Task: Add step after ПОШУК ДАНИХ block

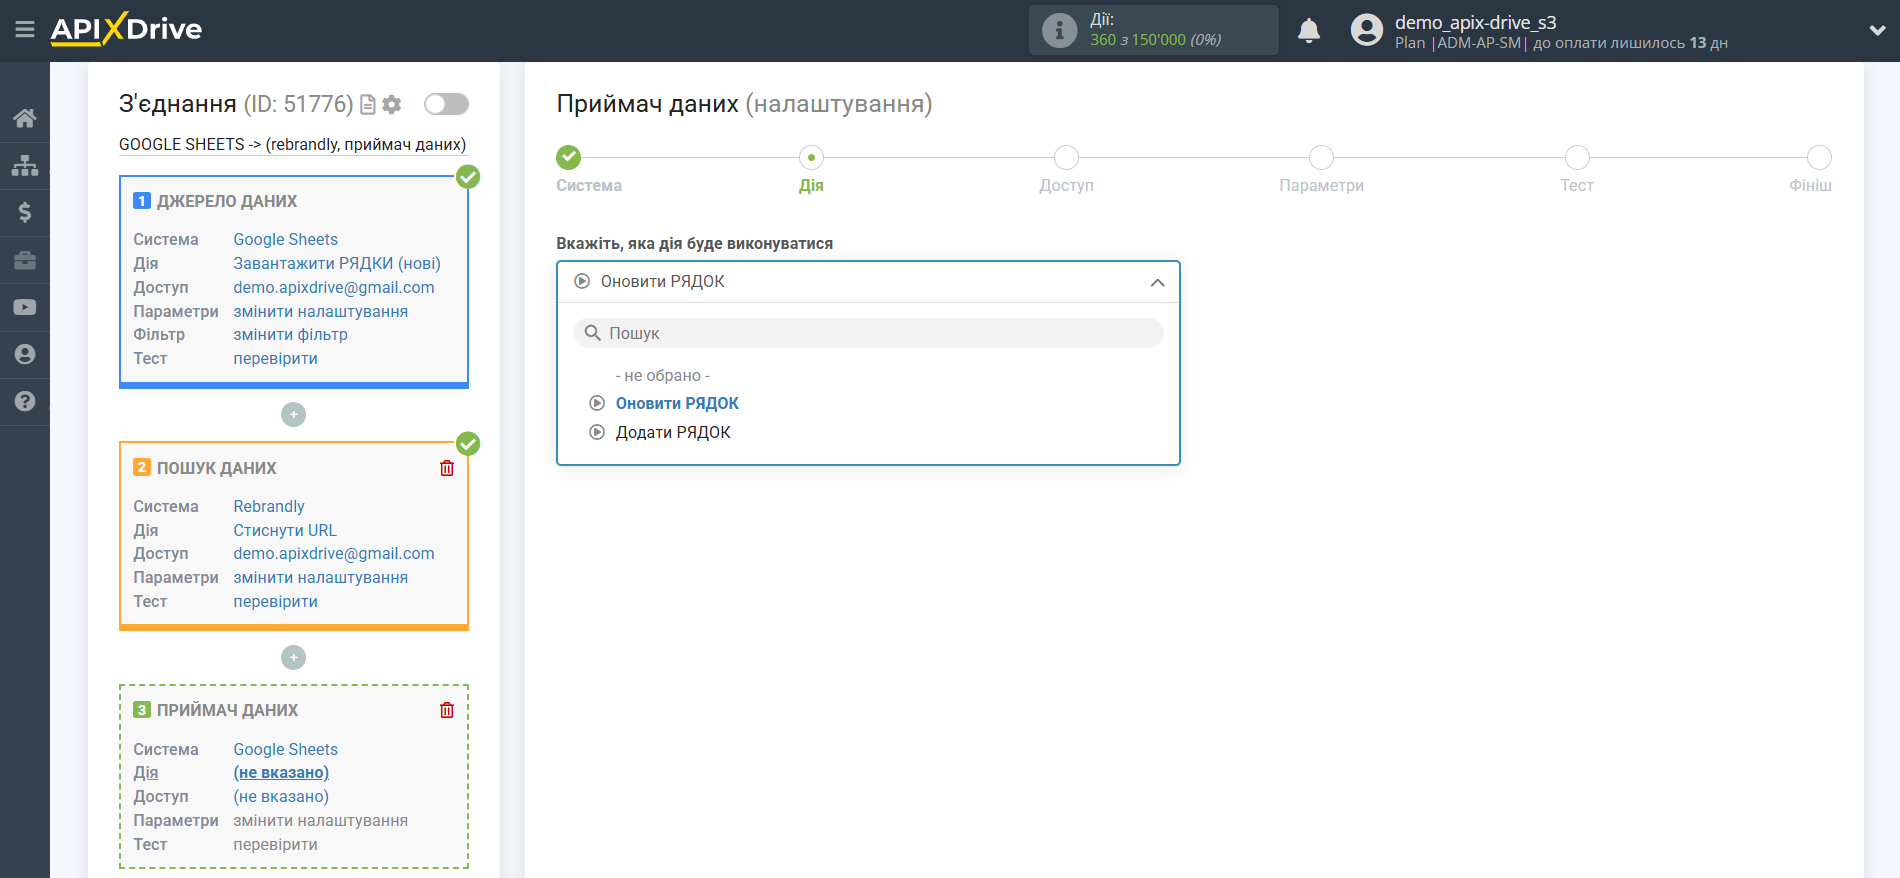Action: (x=293, y=657)
